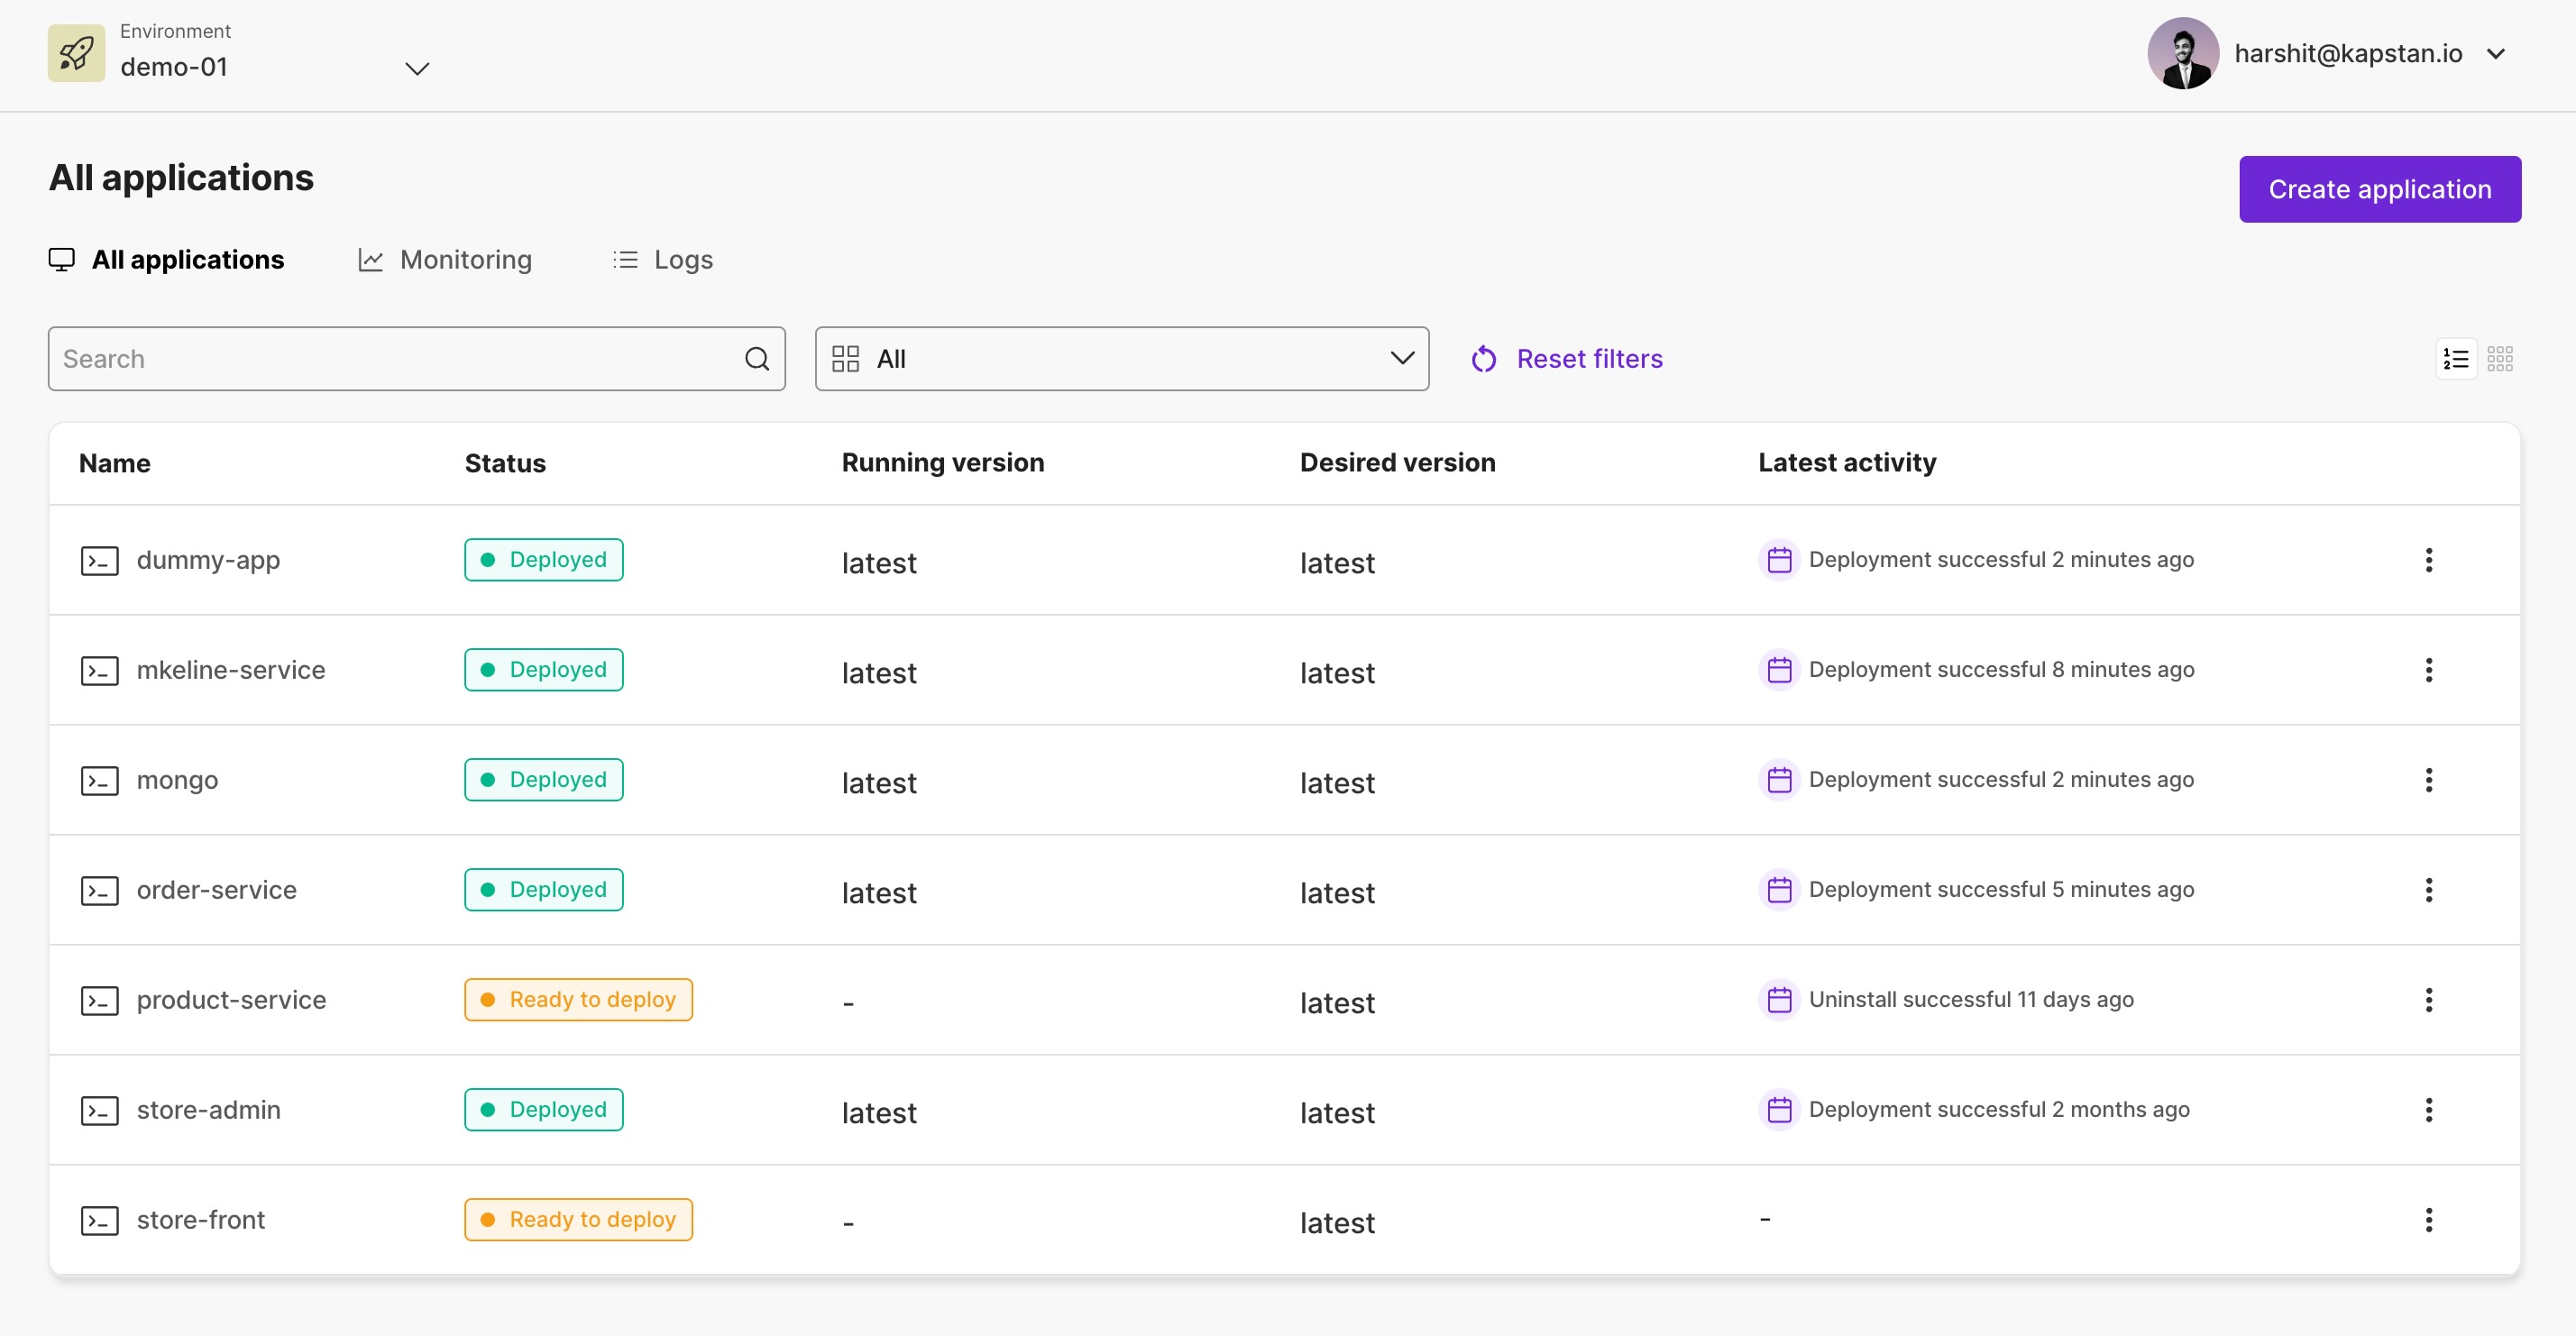2576x1336 pixels.
Task: Click the magnifier search icon
Action: [x=757, y=359]
